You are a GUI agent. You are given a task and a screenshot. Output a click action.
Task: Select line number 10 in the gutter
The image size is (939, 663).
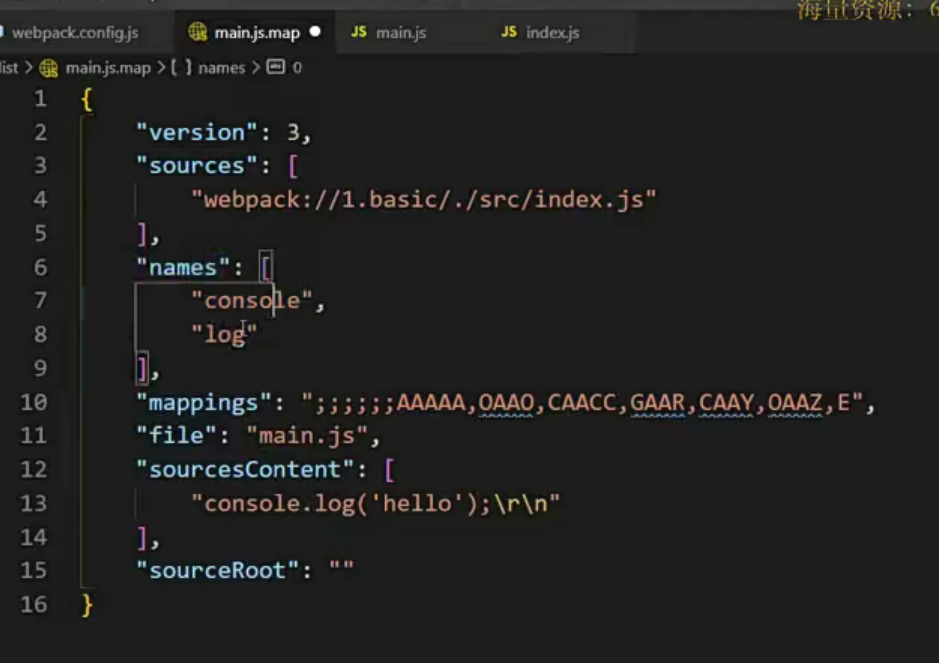34,402
